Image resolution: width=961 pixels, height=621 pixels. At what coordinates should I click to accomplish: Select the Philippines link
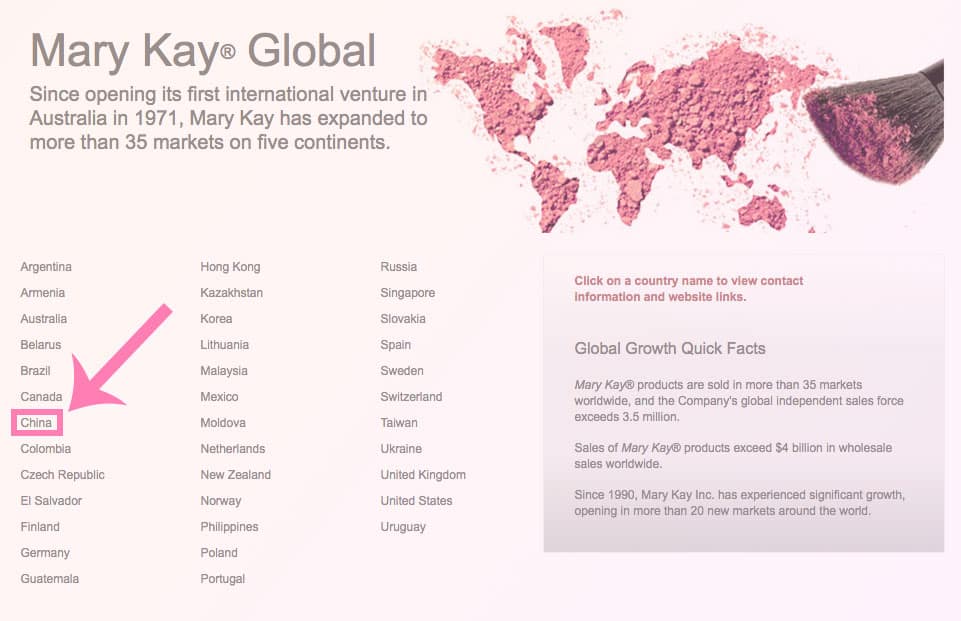pyautogui.click(x=229, y=527)
